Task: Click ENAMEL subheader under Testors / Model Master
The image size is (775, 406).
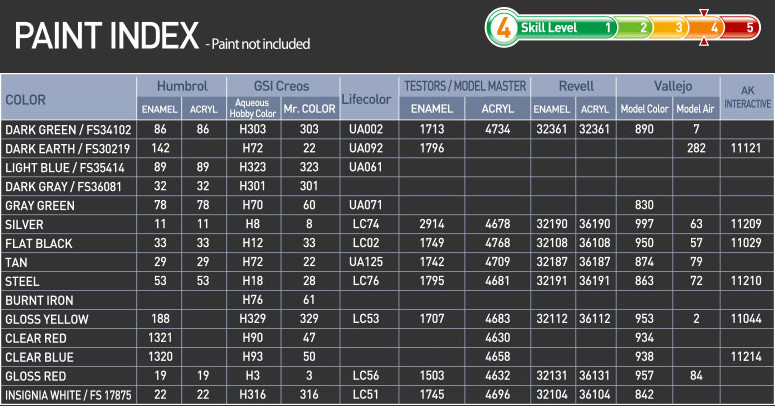Action: 432,109
